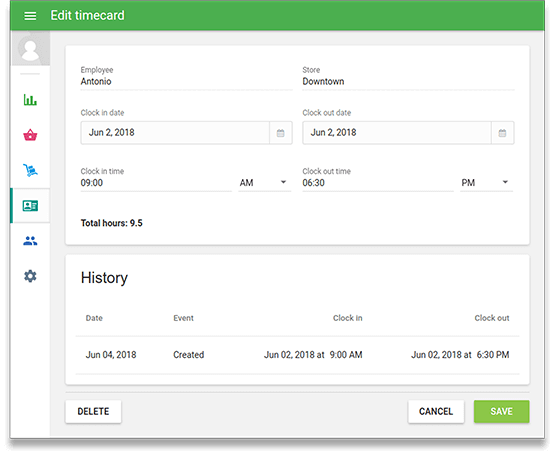Open the customers people icon
The width and height of the screenshot is (555, 451).
click(x=30, y=241)
